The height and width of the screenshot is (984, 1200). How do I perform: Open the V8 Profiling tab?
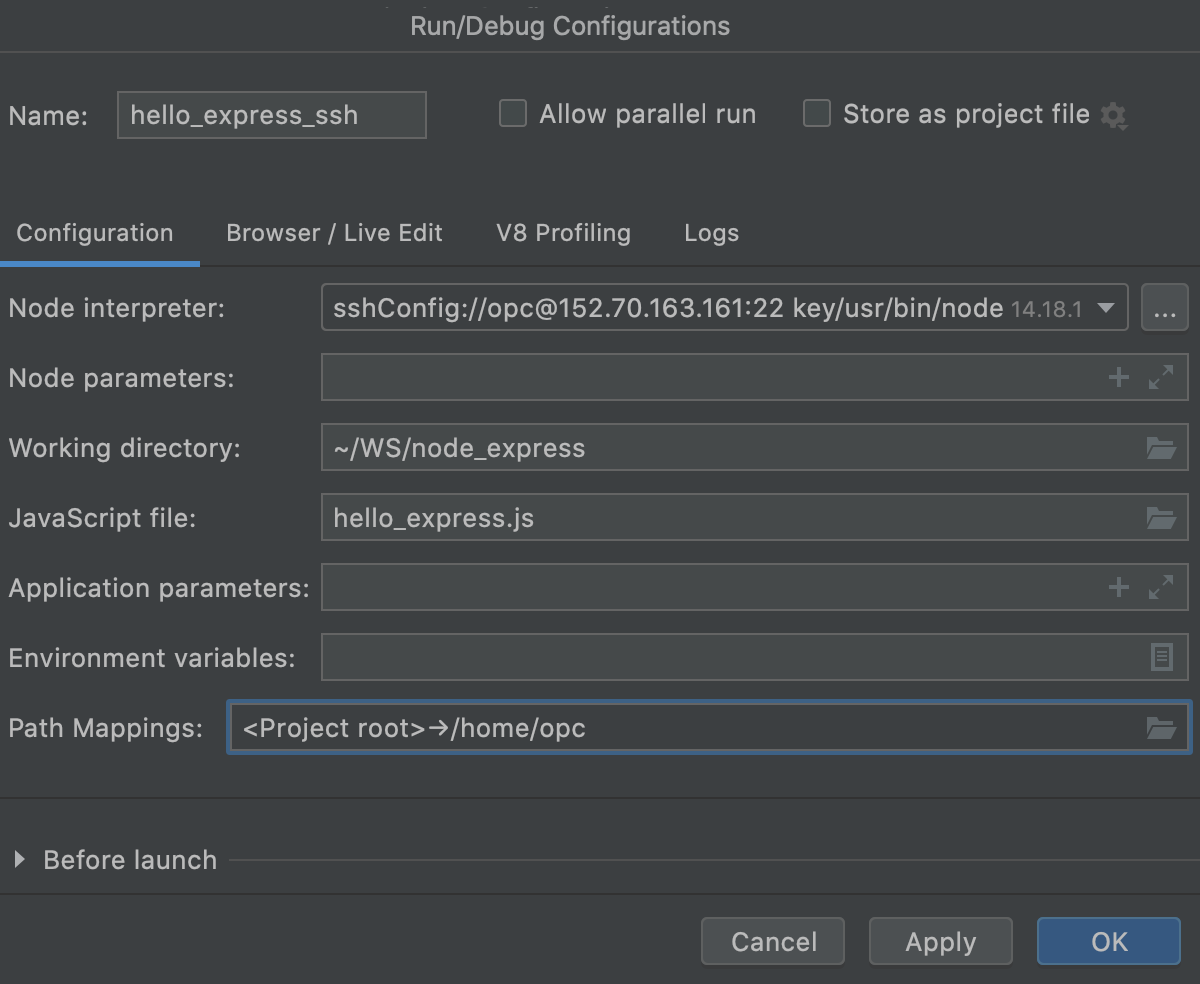(x=563, y=232)
